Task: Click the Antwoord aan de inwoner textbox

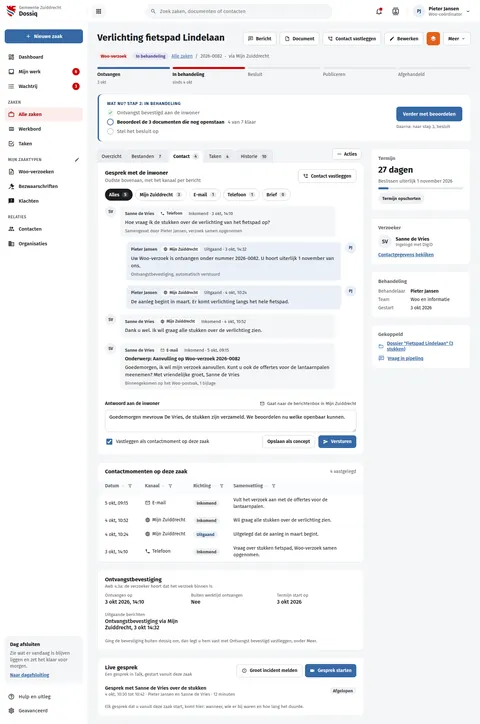Action: [230, 421]
